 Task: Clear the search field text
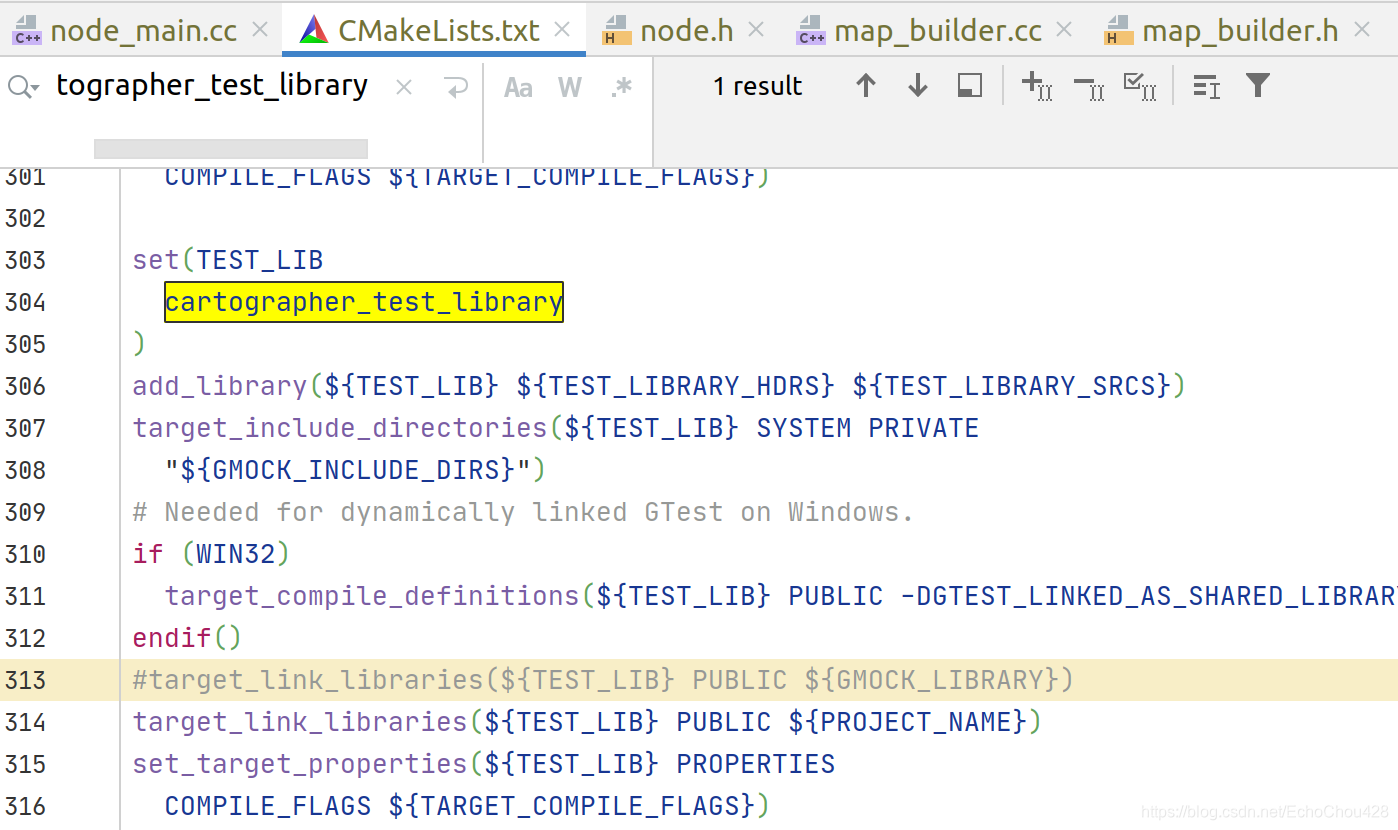pos(404,88)
